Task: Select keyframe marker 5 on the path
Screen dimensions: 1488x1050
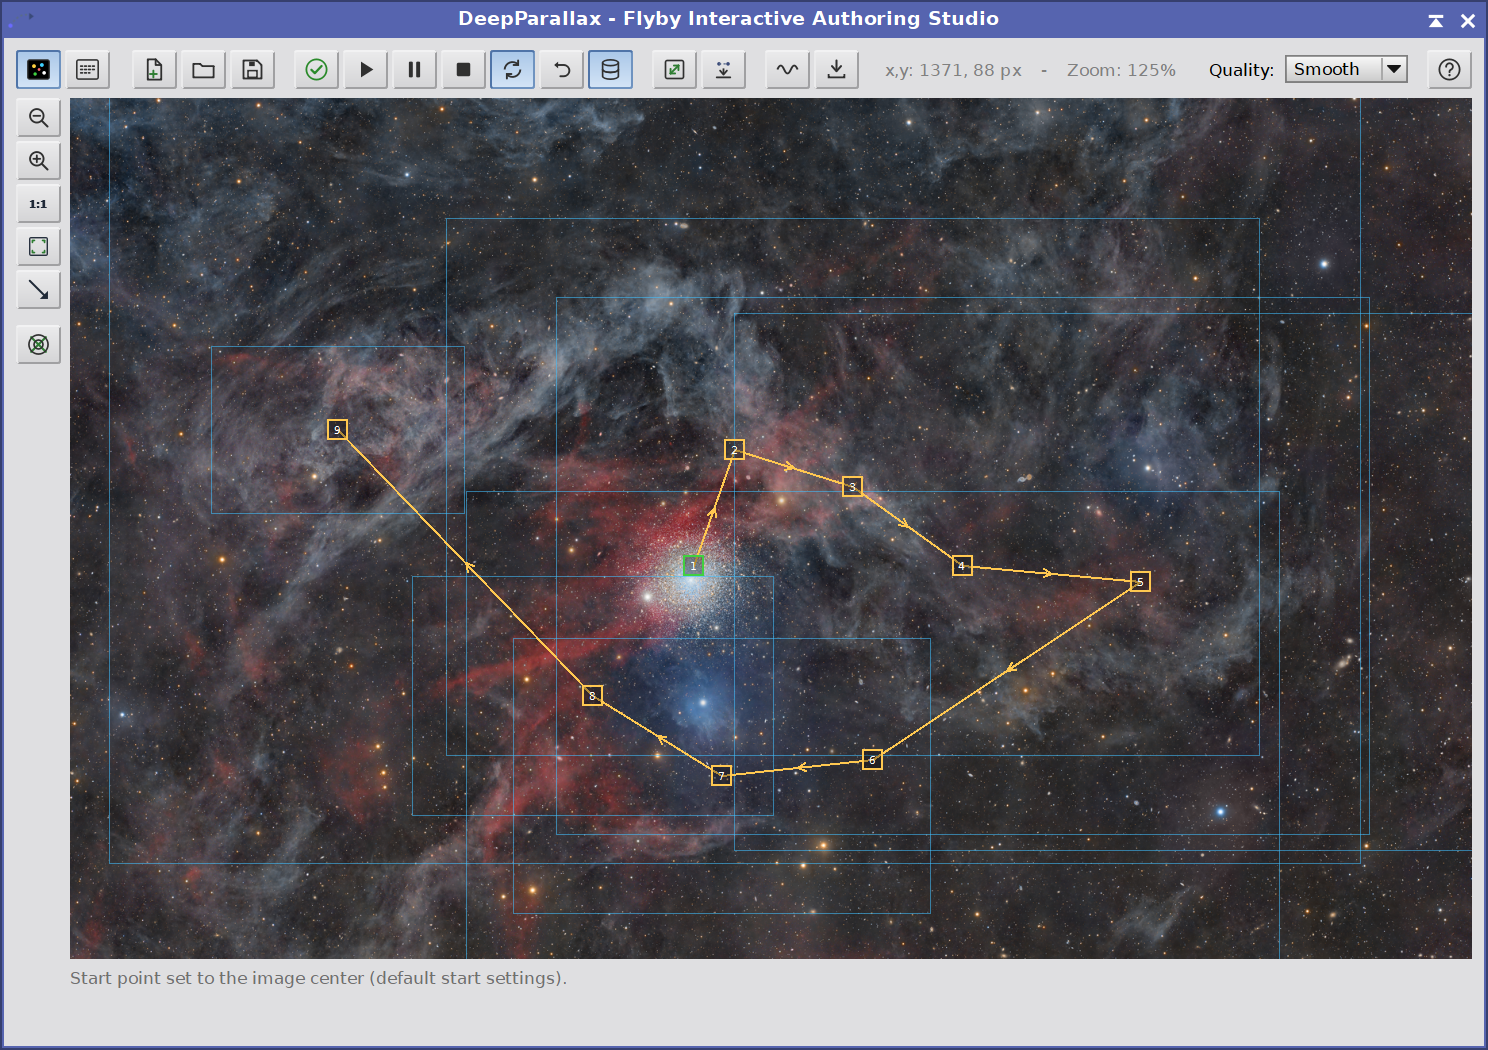Action: [x=1140, y=582]
